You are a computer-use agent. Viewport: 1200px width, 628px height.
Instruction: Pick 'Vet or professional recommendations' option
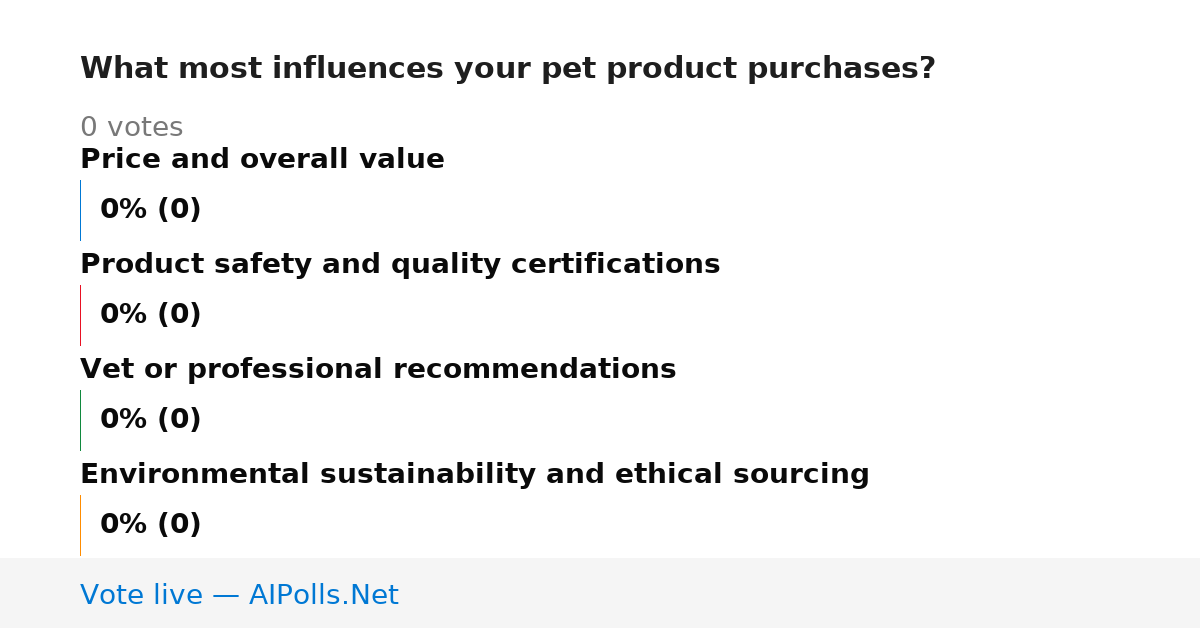378,370
